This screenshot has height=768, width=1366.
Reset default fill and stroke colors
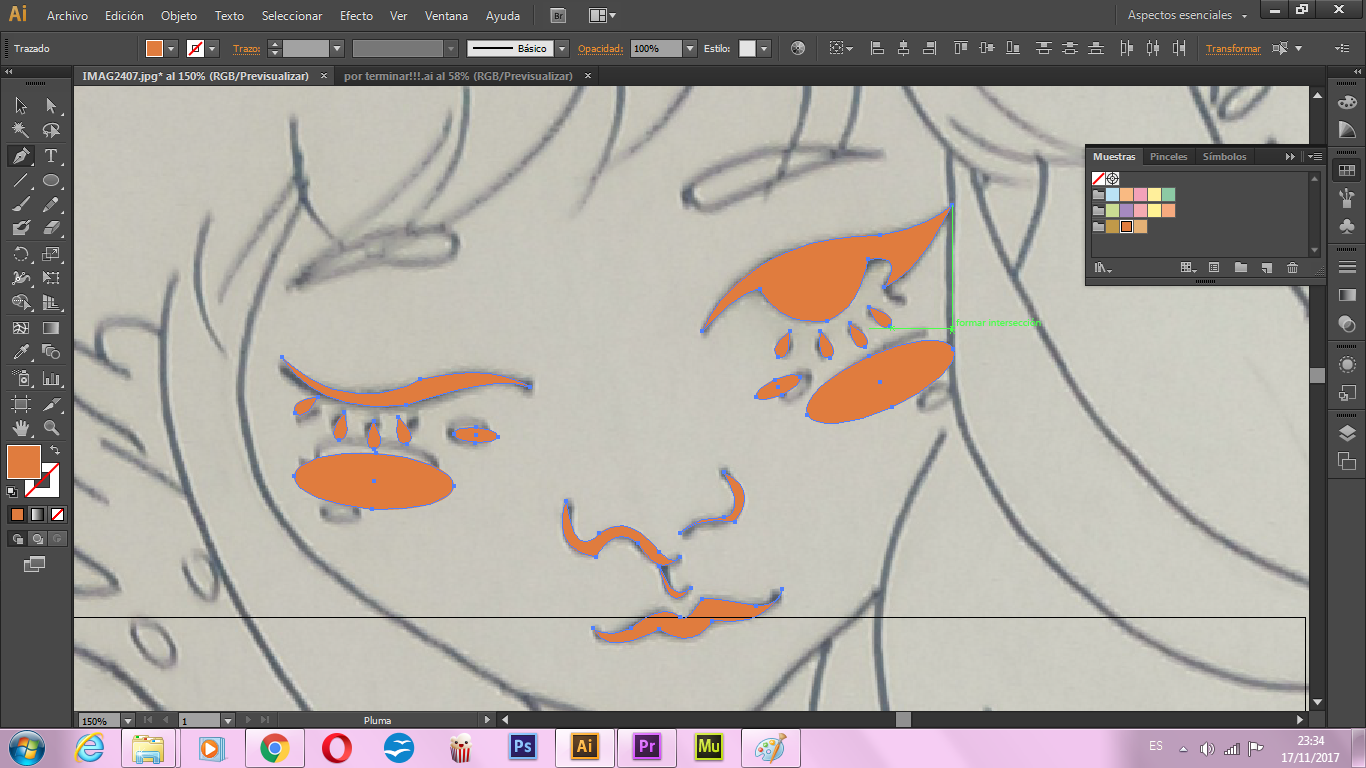[x=12, y=492]
